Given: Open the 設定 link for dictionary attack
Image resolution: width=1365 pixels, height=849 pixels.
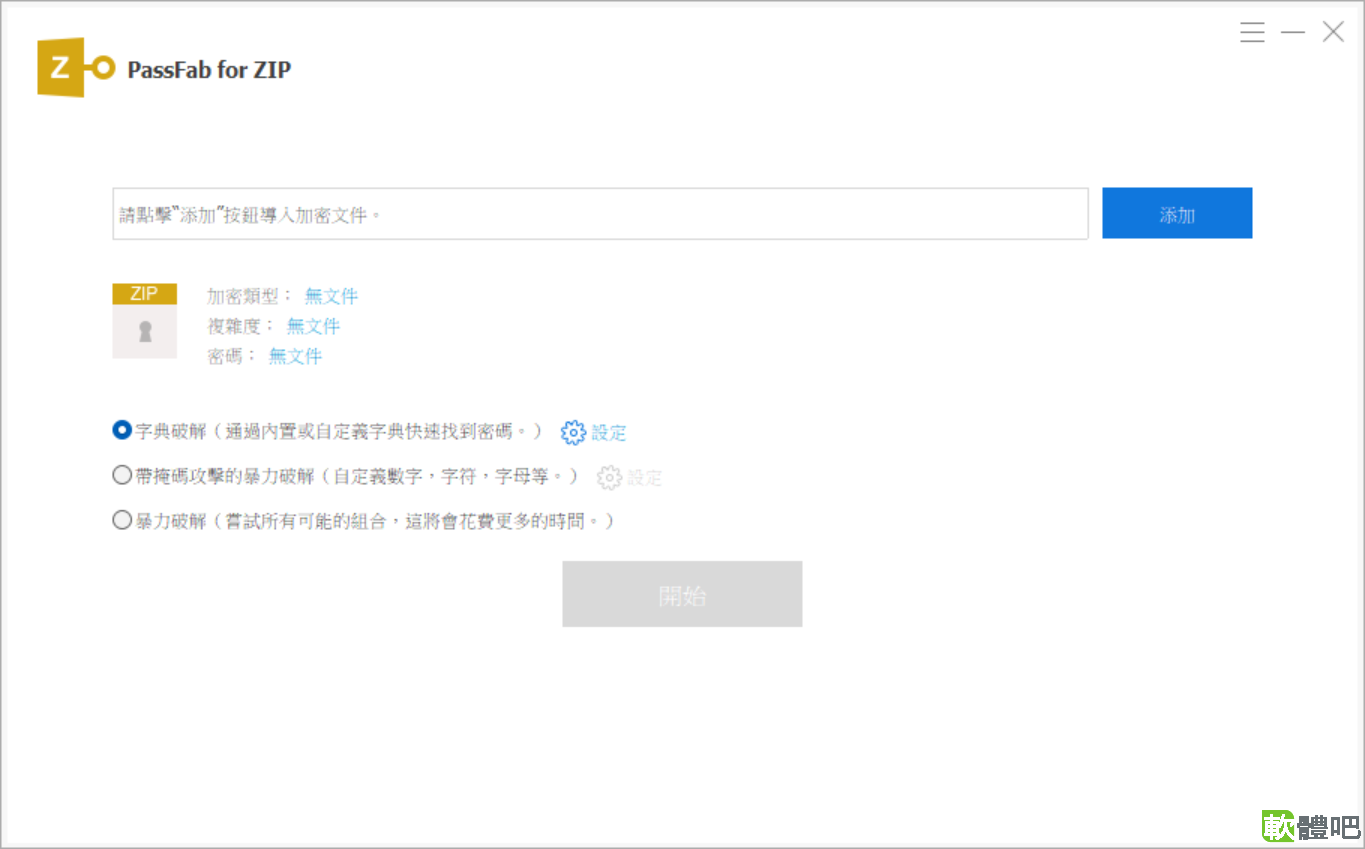Looking at the screenshot, I should coord(609,433).
